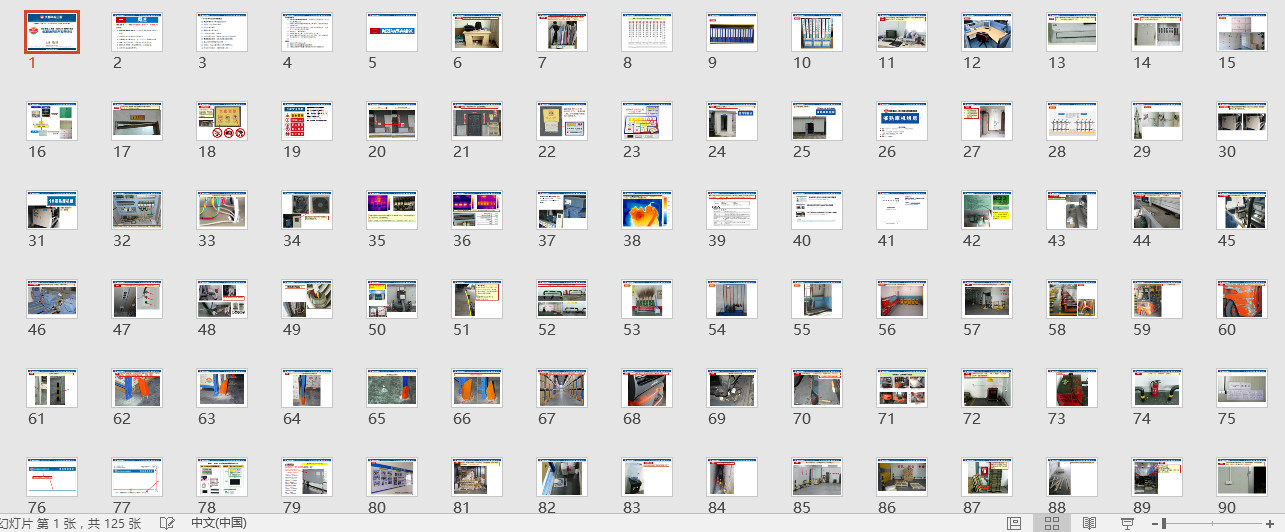Select slide 46 thumbnail

pyautogui.click(x=52, y=299)
